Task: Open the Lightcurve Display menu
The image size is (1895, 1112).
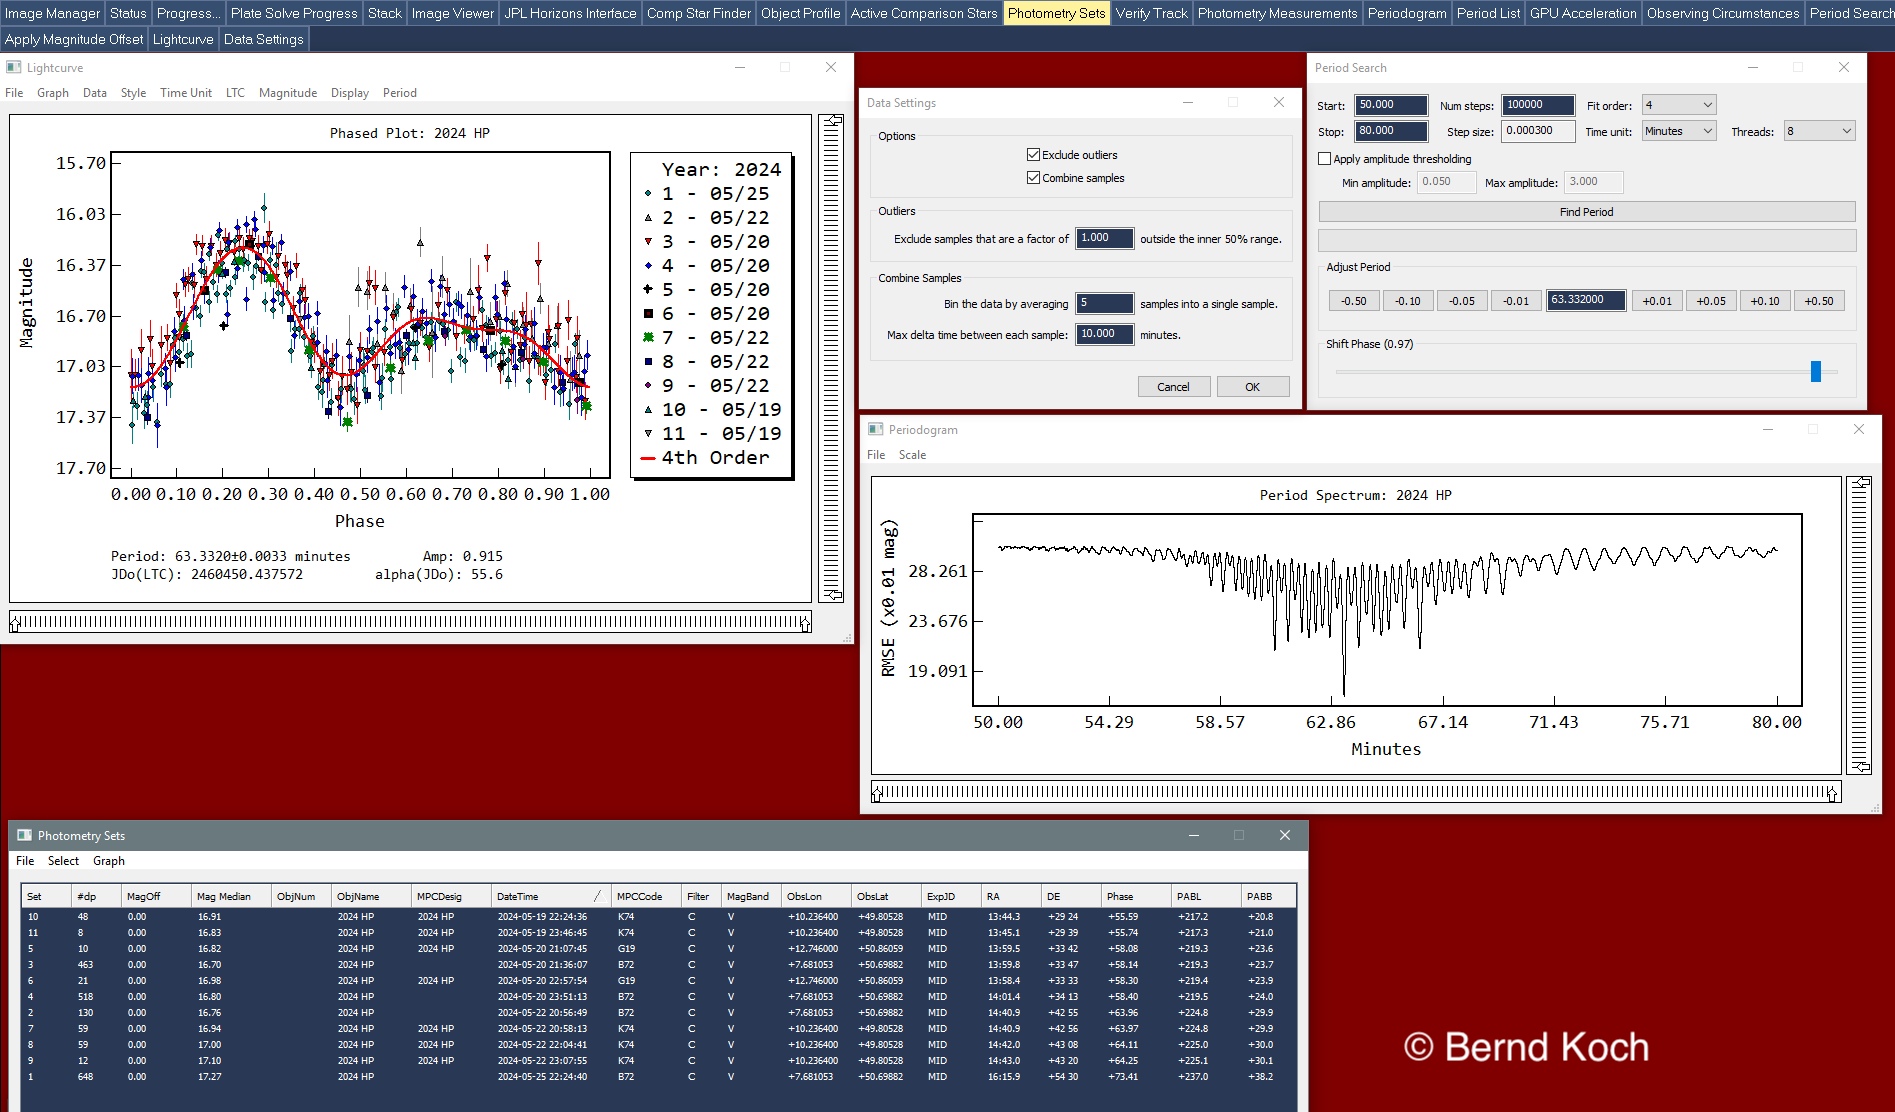Action: (350, 92)
